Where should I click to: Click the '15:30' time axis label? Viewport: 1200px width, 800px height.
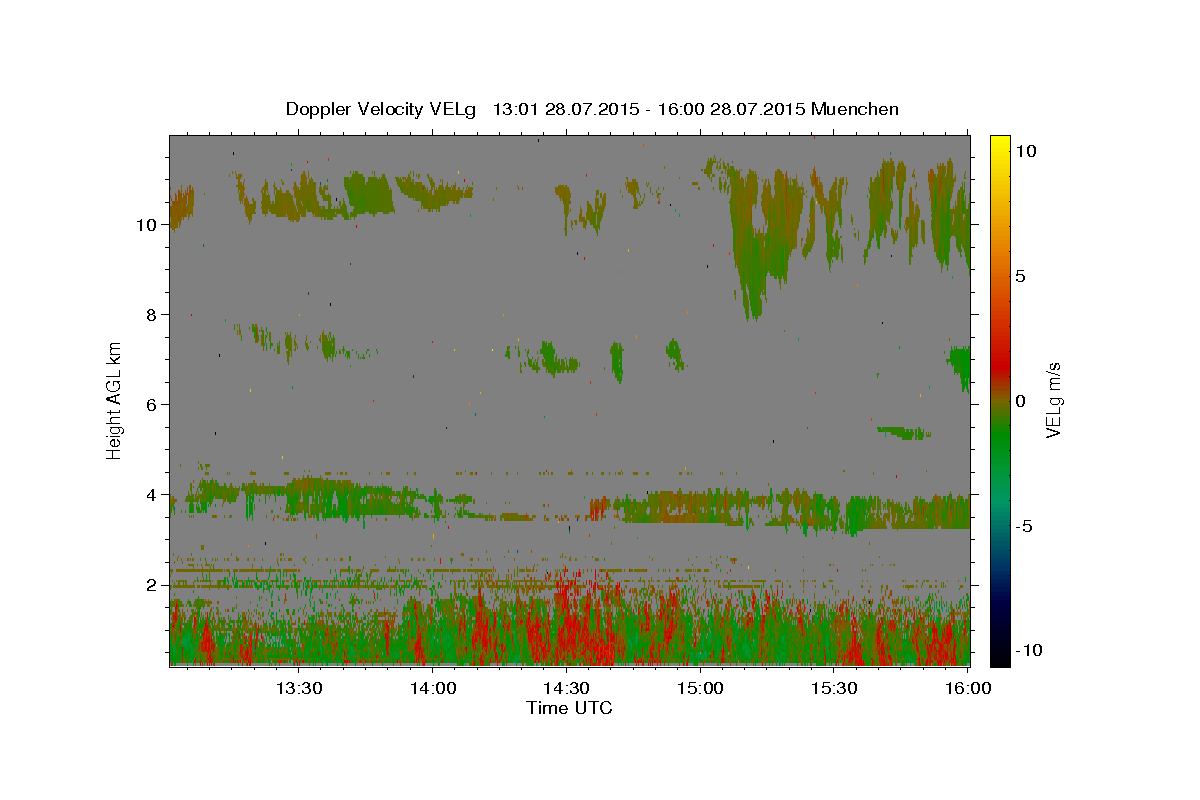833,688
